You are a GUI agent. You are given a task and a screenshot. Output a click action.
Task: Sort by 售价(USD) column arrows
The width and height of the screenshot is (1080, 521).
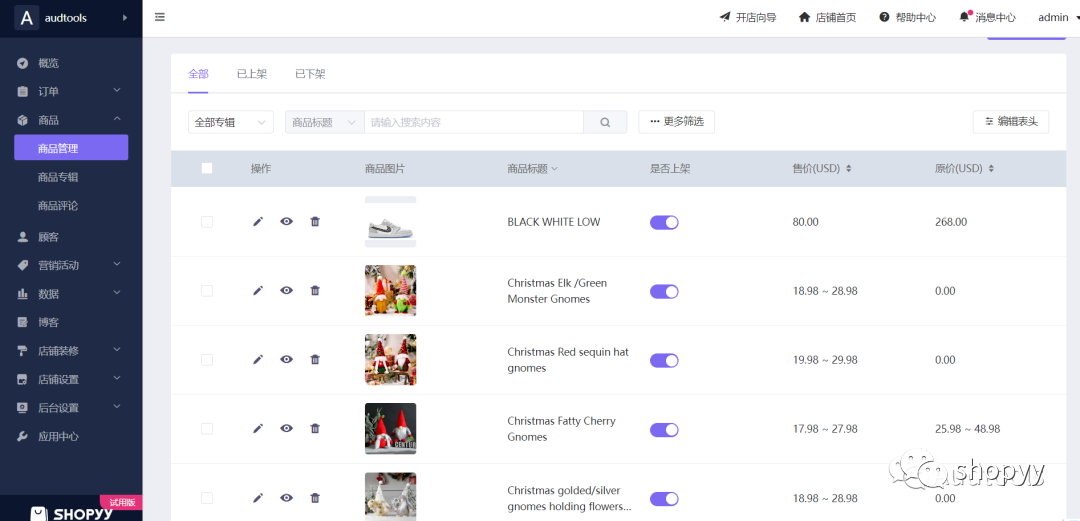(849, 168)
